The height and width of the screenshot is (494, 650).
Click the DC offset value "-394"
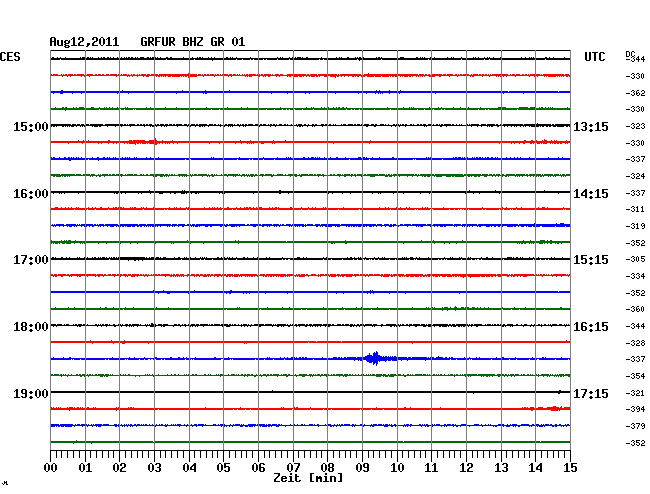(635, 409)
